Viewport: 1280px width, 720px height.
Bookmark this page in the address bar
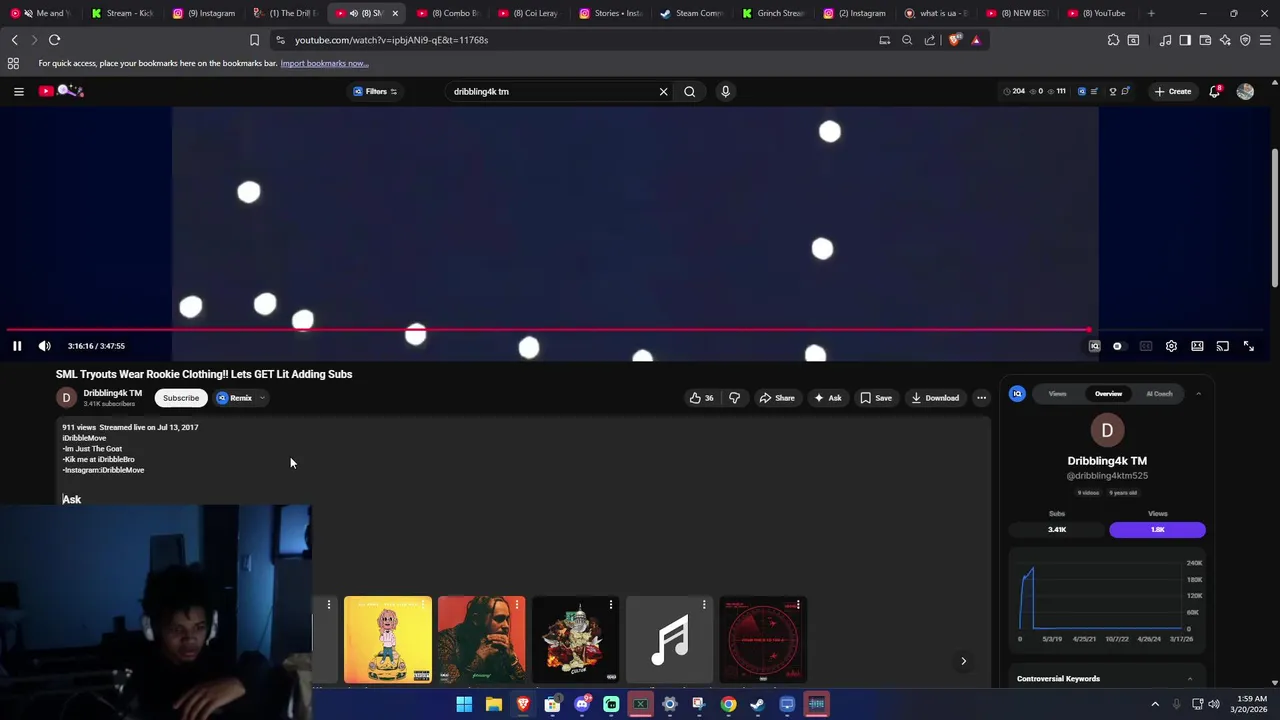[254, 40]
